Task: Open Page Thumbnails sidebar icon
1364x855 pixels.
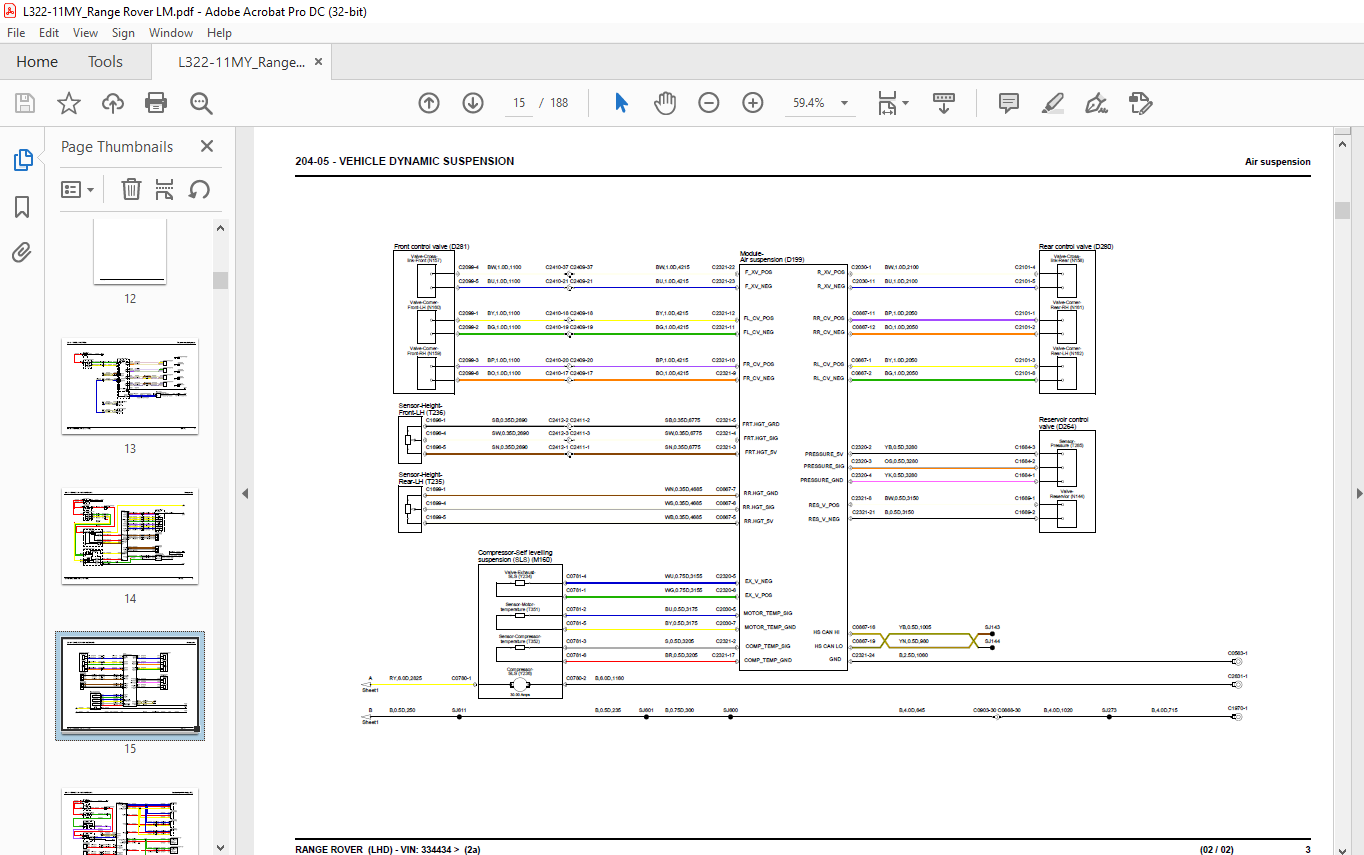Action: [x=22, y=160]
